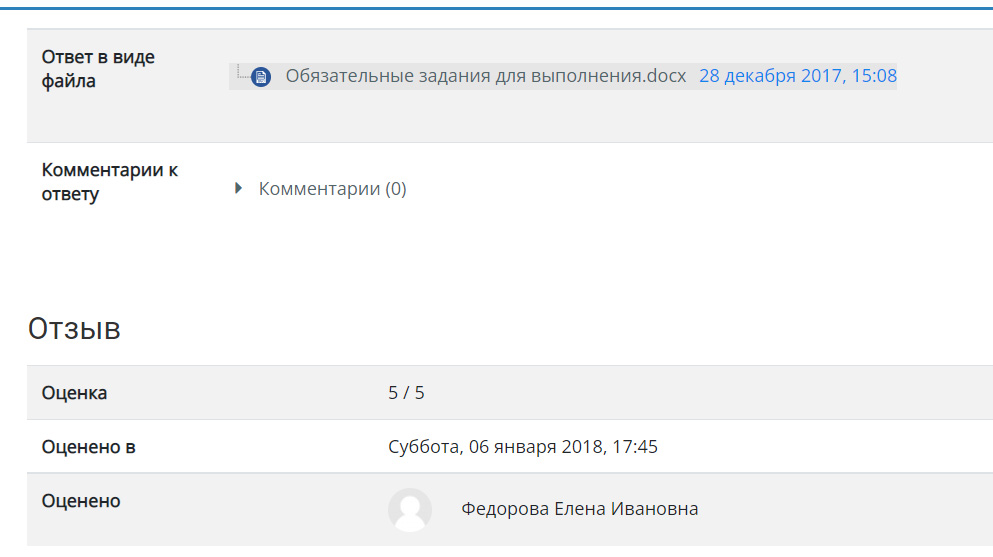This screenshot has width=993, height=557.
Task: Click the Суббота, 06 января 2018, 17:45 date
Action: [522, 447]
